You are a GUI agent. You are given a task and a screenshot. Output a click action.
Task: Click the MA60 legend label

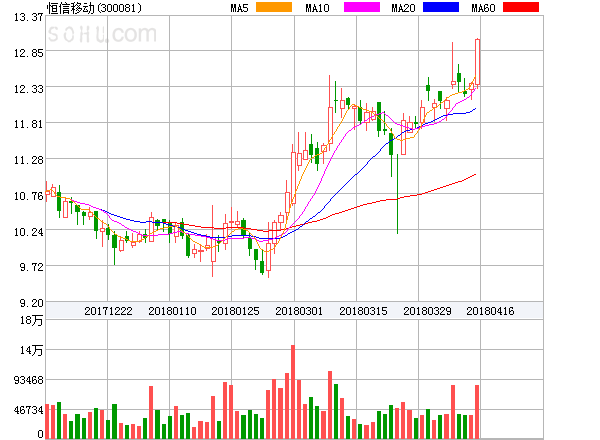click(483, 8)
